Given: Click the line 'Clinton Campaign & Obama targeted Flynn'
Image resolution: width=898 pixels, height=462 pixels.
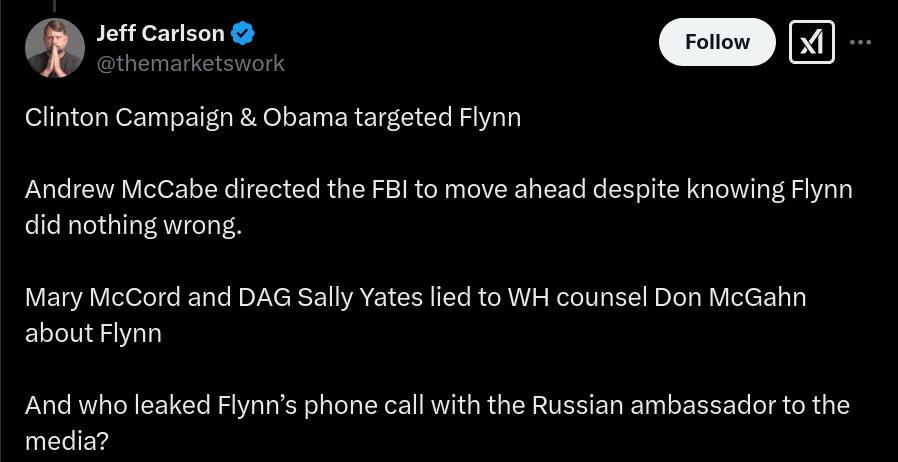Looking at the screenshot, I should 273,117.
